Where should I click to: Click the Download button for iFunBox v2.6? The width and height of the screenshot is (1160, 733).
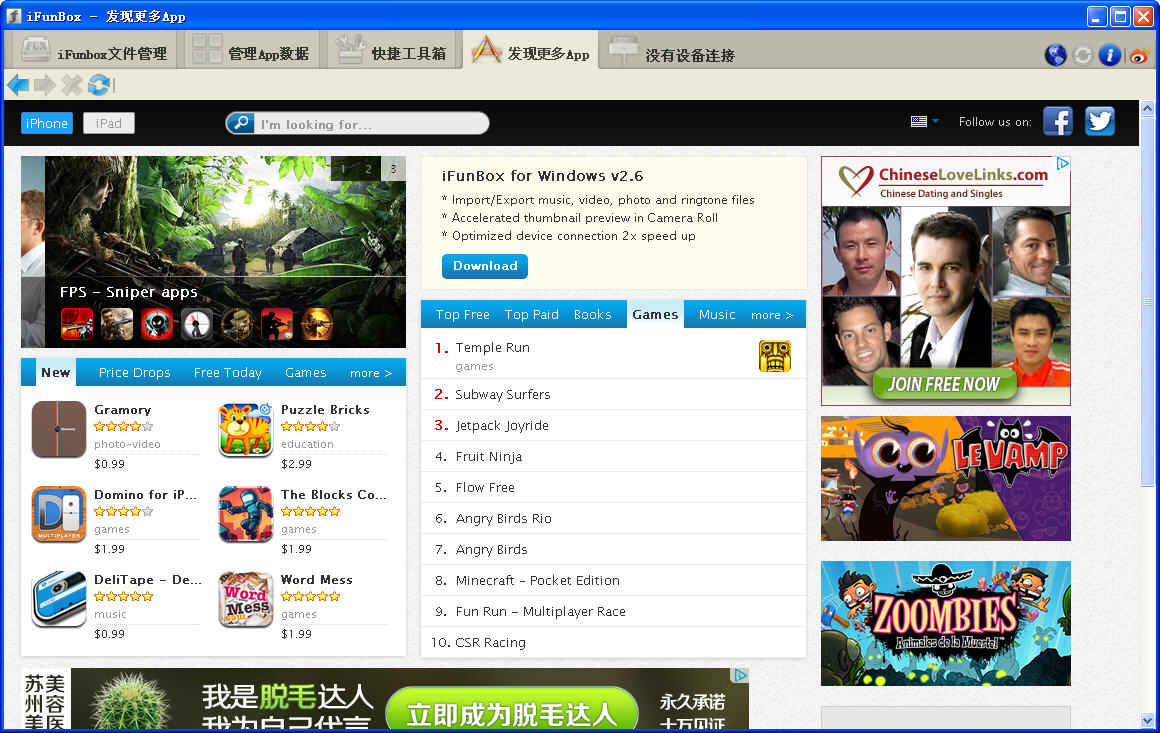(x=485, y=266)
